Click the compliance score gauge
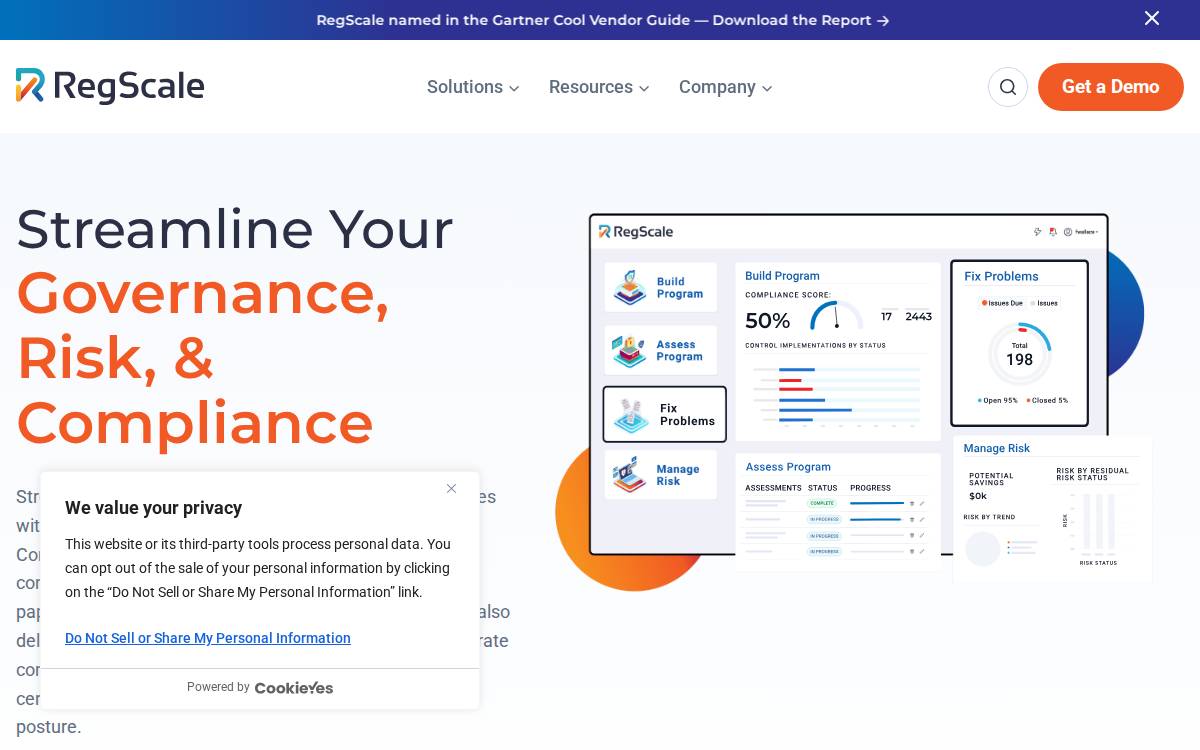This screenshot has height=750, width=1200. 837,316
